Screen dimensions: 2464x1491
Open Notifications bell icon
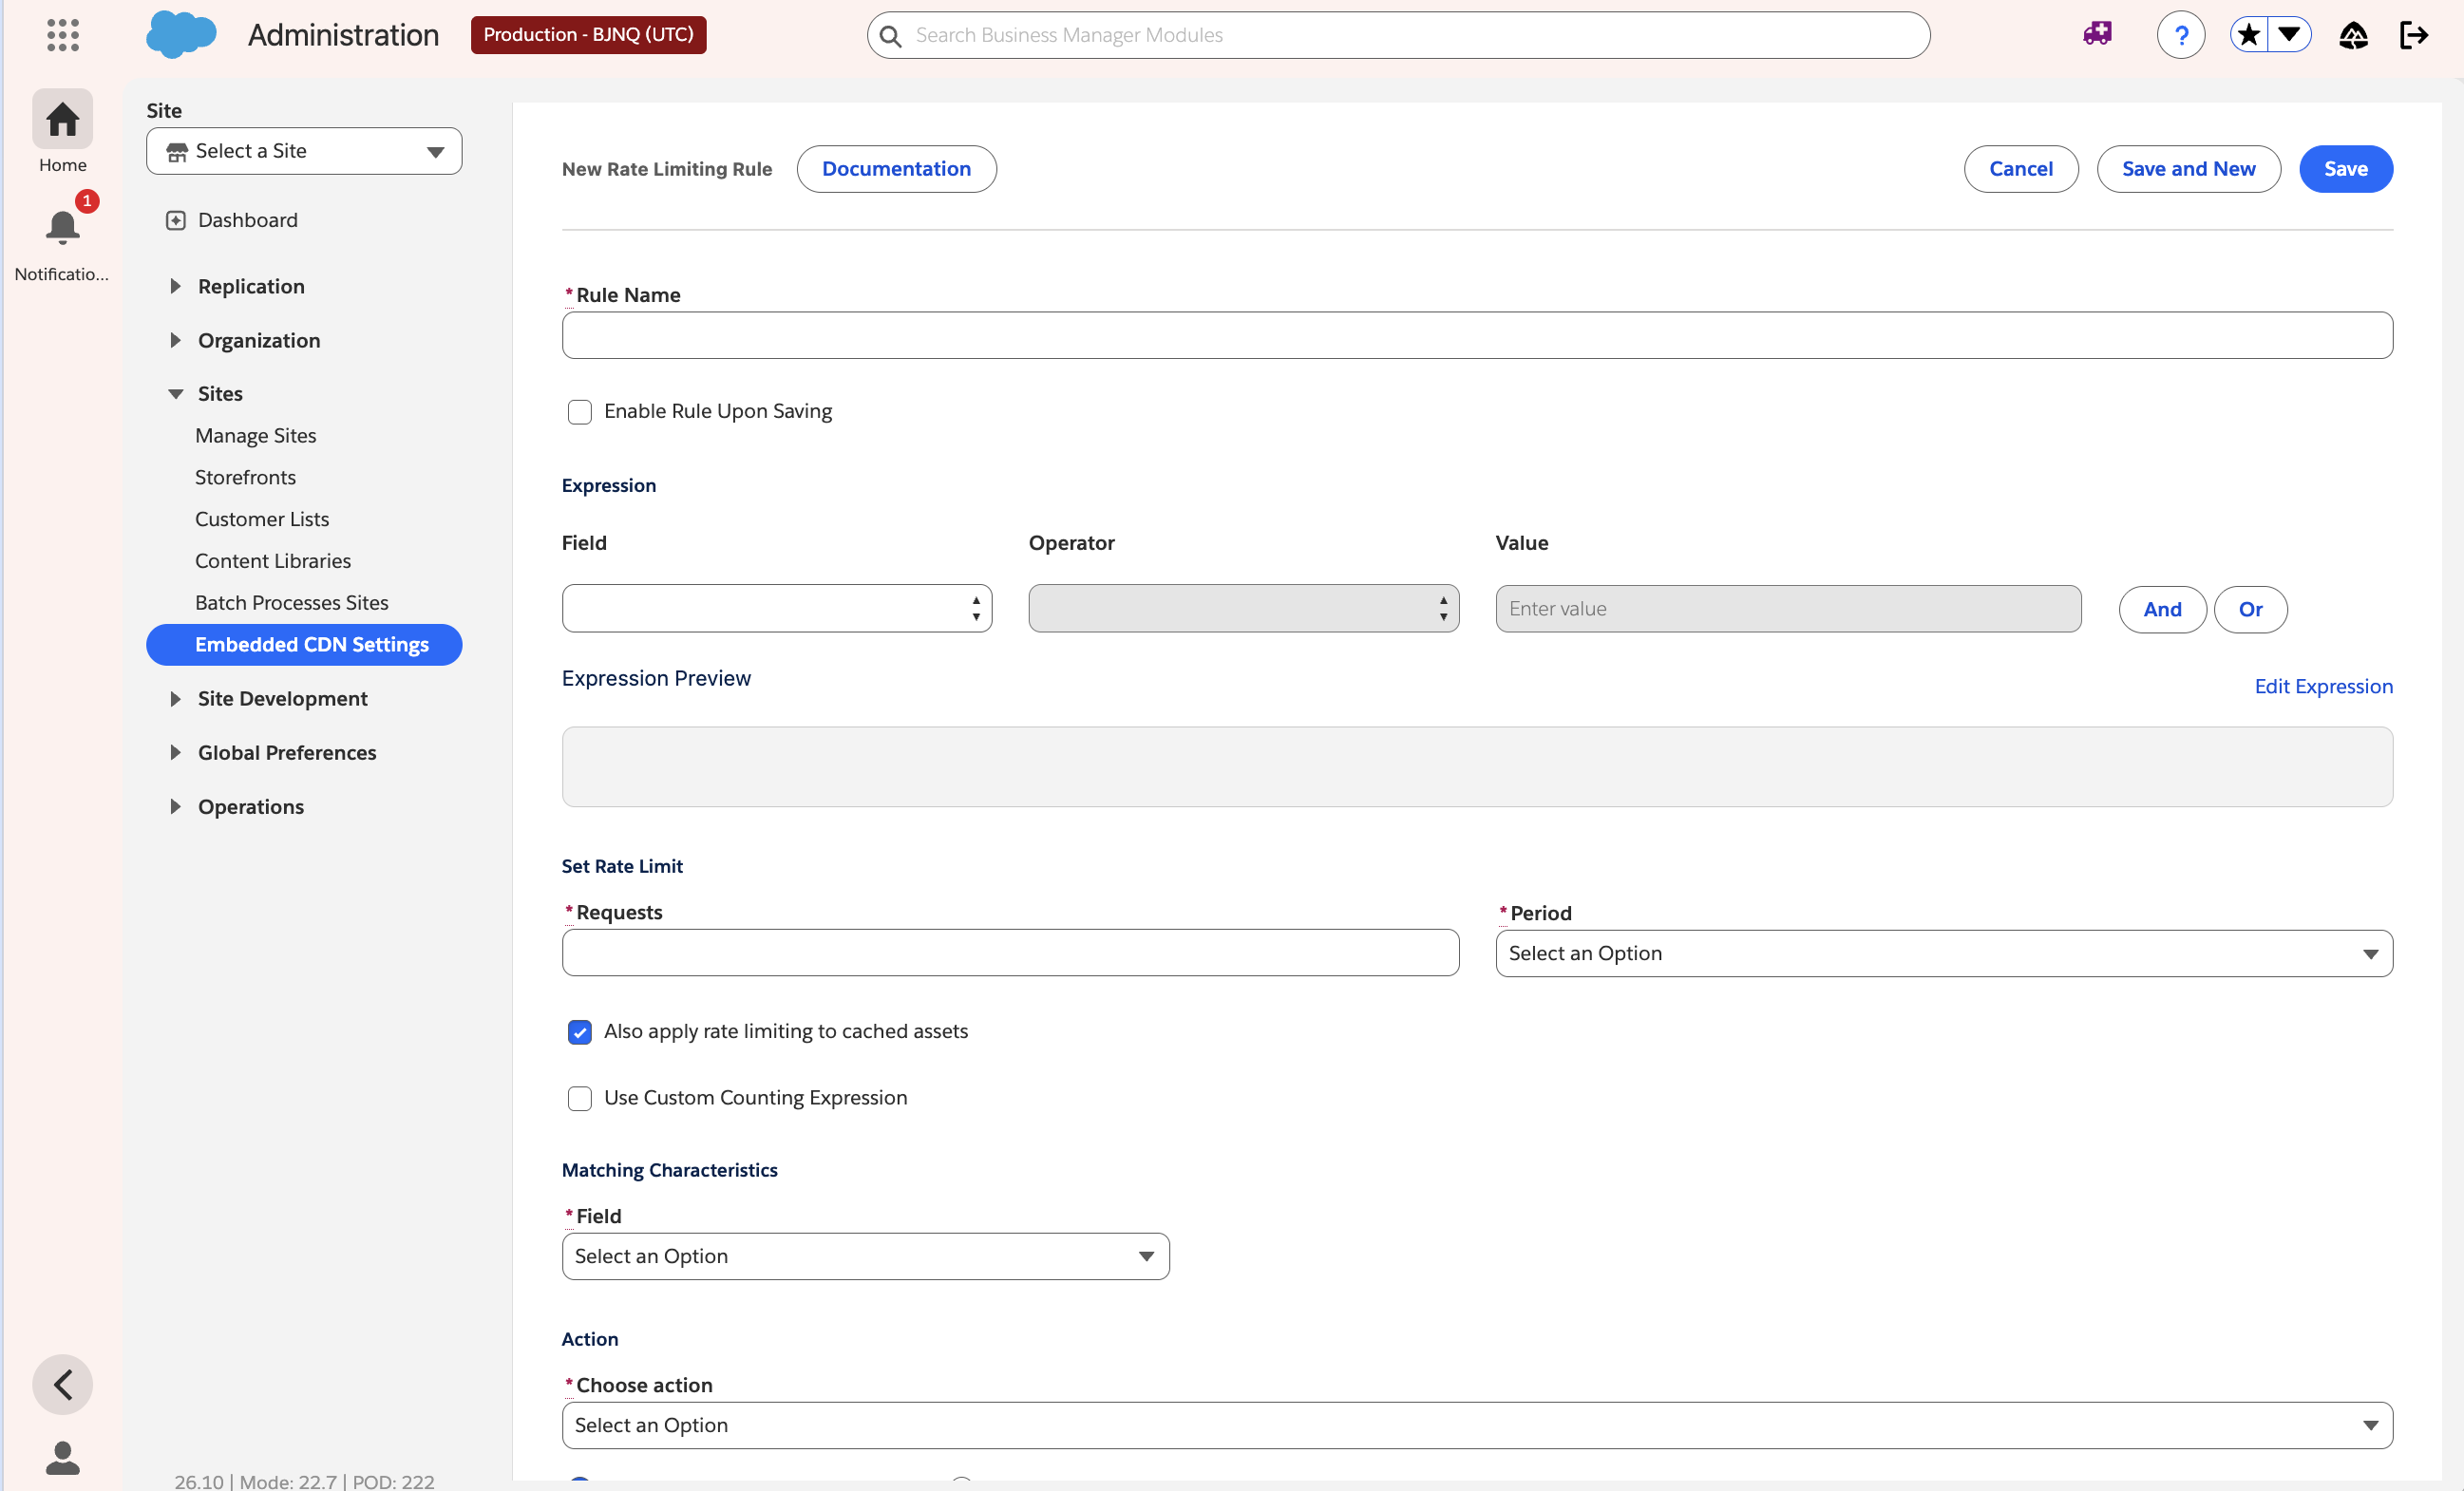click(x=62, y=227)
